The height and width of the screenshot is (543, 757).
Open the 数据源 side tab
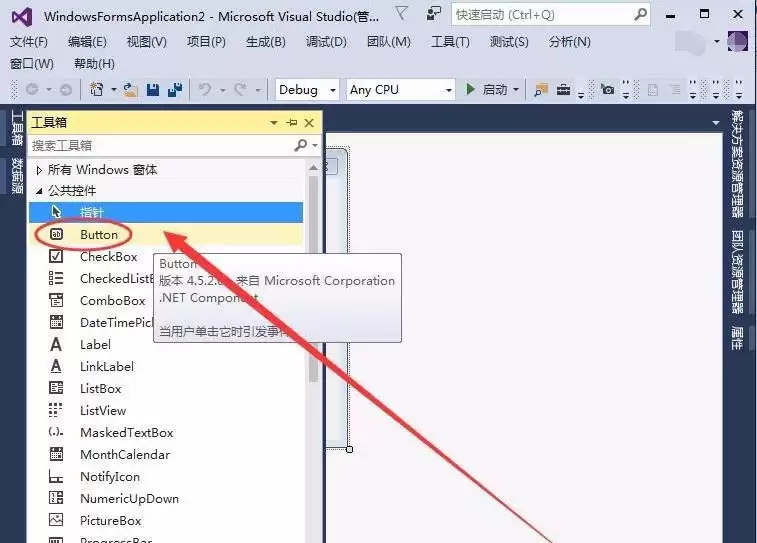pos(17,175)
